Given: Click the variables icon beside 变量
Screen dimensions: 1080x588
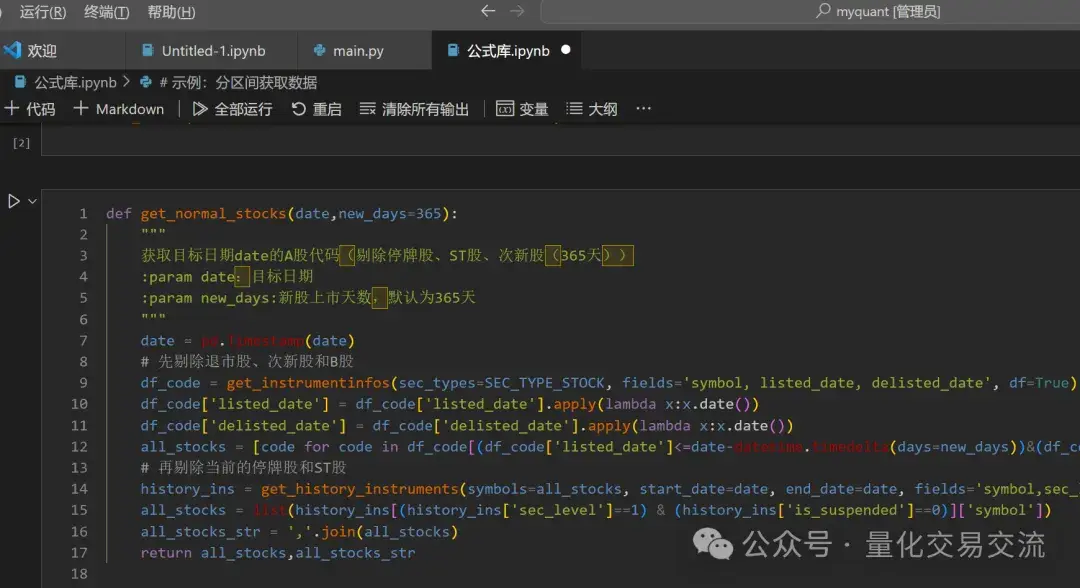Looking at the screenshot, I should [x=505, y=109].
